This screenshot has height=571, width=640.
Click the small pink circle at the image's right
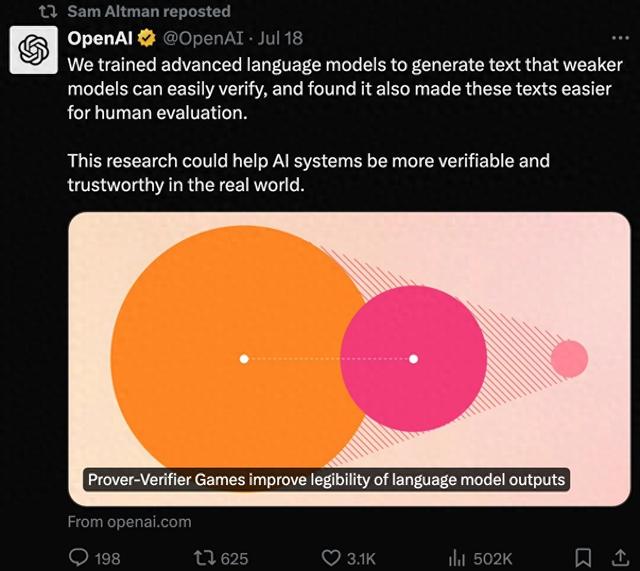click(x=569, y=358)
